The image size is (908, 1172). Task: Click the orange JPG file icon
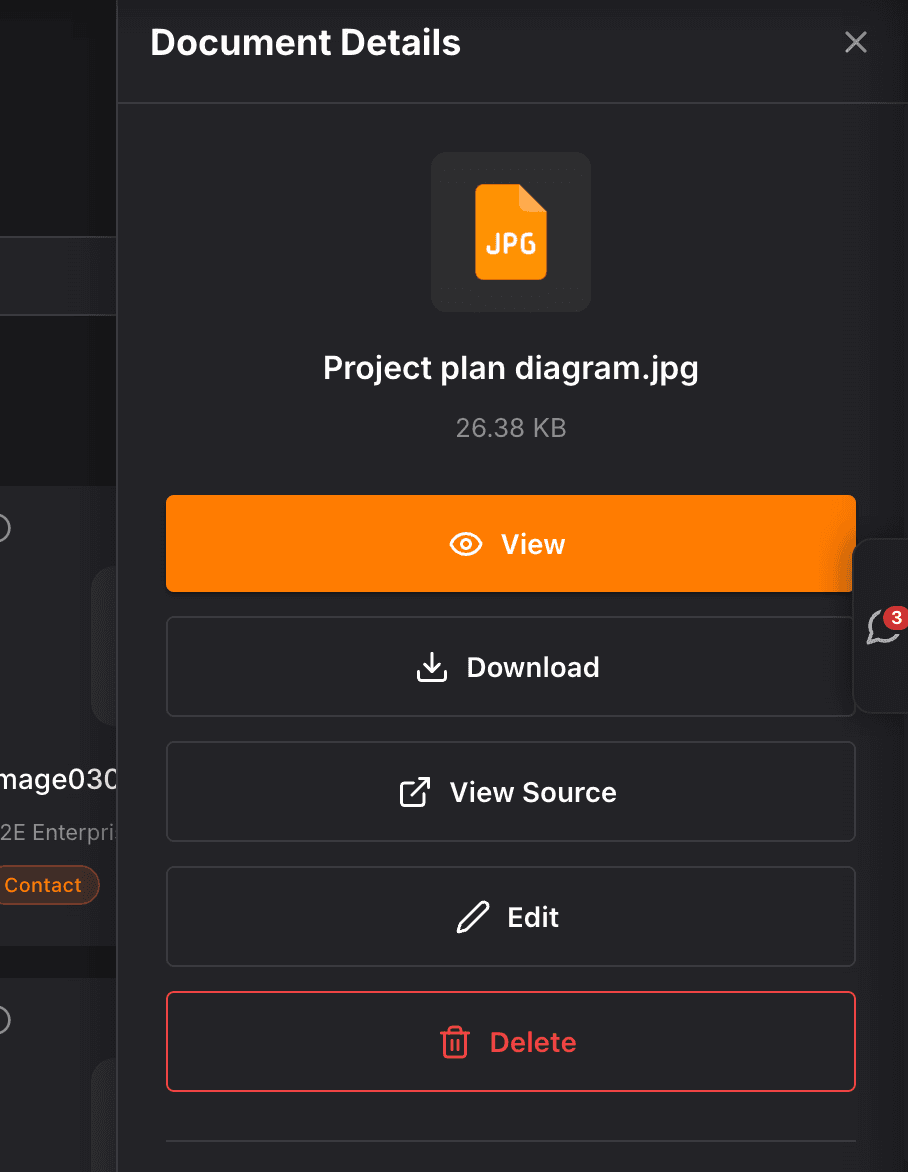[x=510, y=232]
